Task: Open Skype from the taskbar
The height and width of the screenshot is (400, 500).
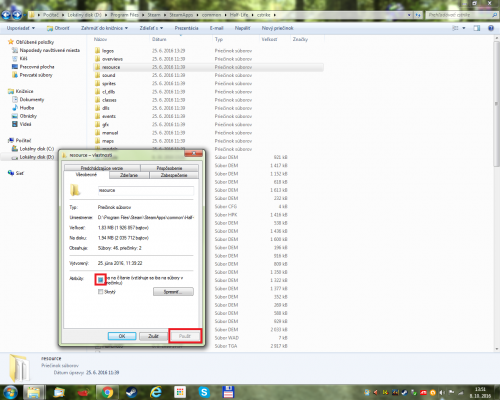Action: pyautogui.click(x=204, y=392)
